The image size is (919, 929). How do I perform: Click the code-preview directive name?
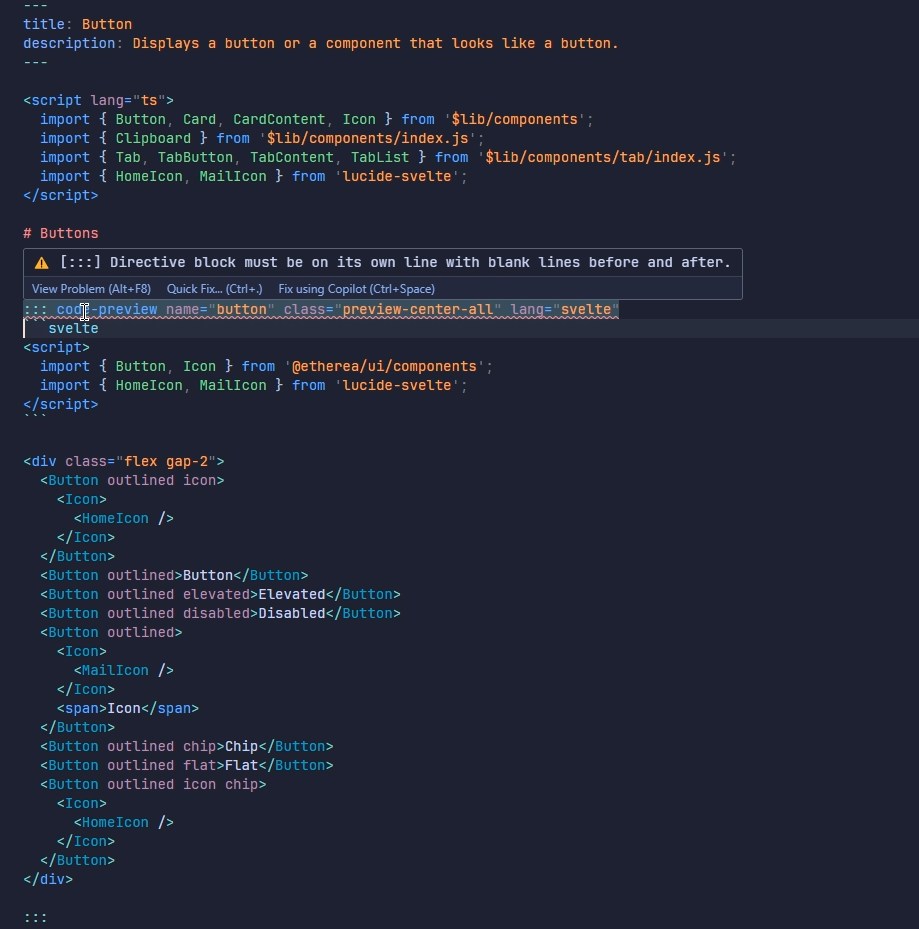pos(107,309)
